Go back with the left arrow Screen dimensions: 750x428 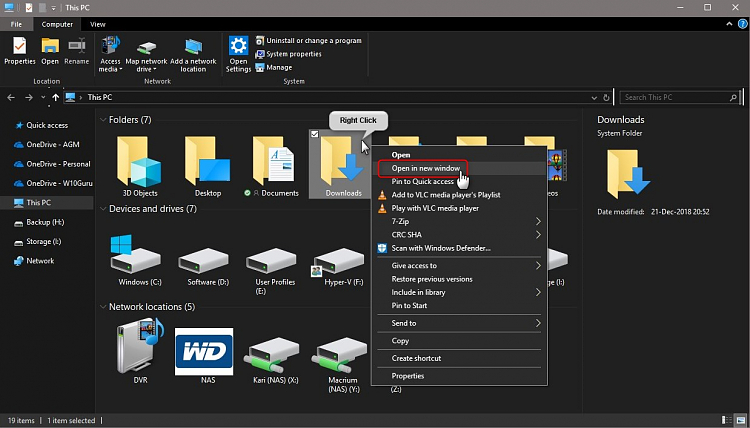(x=11, y=98)
